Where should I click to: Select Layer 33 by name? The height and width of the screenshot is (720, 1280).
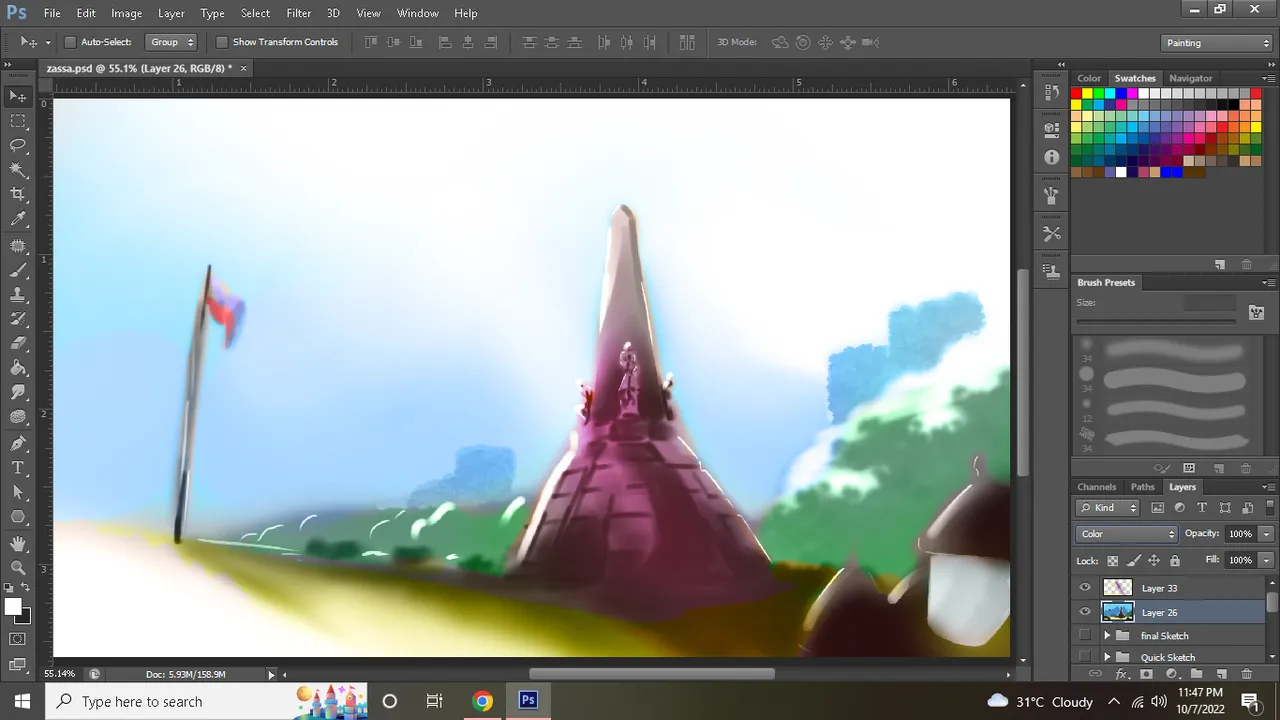1160,588
